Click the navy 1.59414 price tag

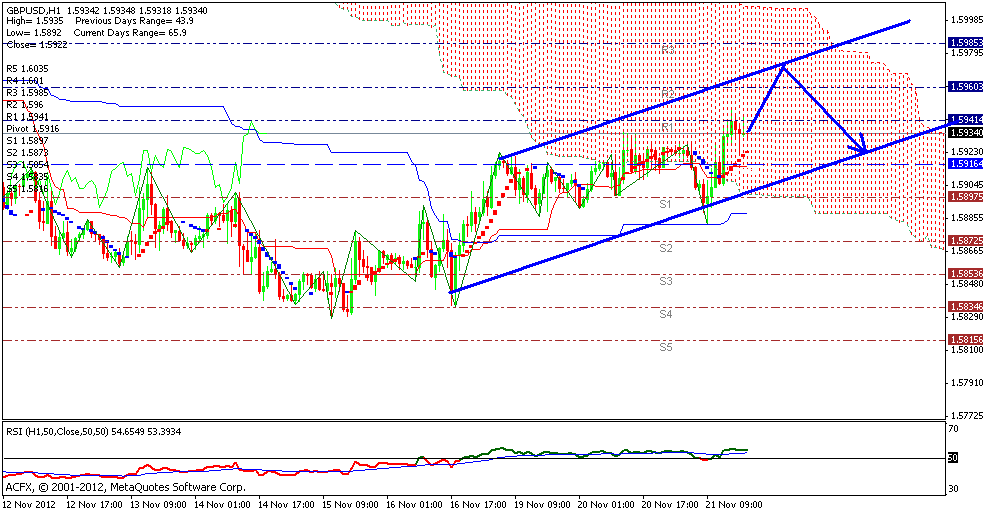click(x=965, y=119)
